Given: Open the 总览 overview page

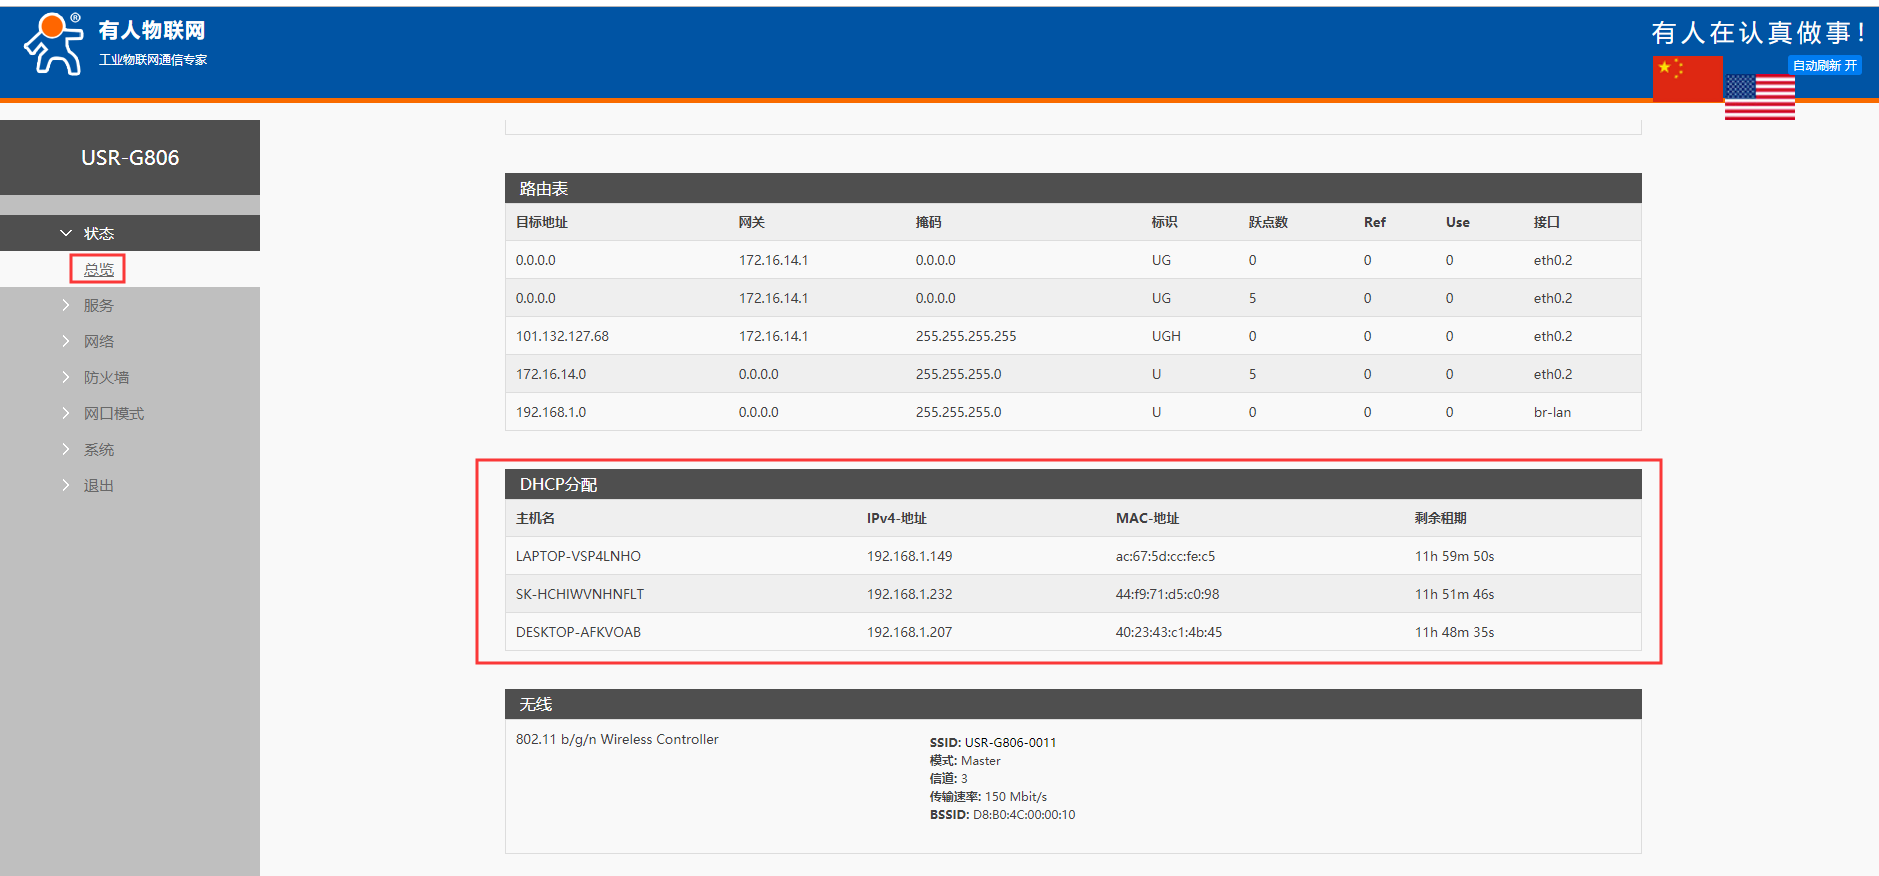Looking at the screenshot, I should tap(98, 269).
